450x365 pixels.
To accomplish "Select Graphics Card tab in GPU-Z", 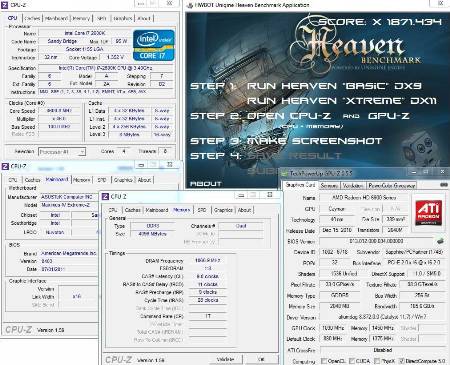I will 300,185.
